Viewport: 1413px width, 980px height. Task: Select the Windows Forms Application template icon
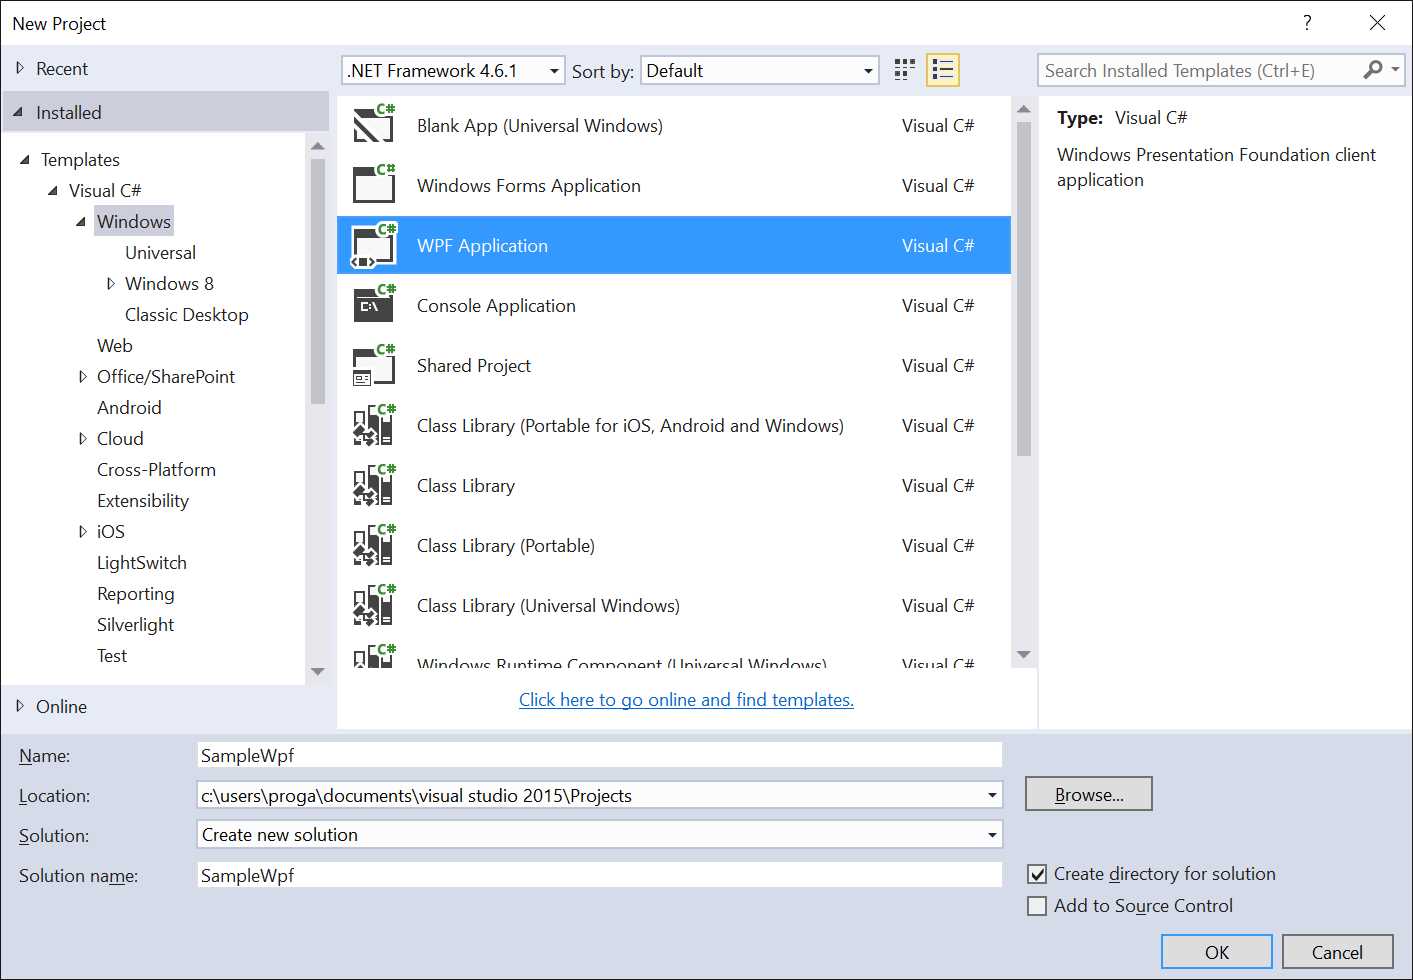372,185
